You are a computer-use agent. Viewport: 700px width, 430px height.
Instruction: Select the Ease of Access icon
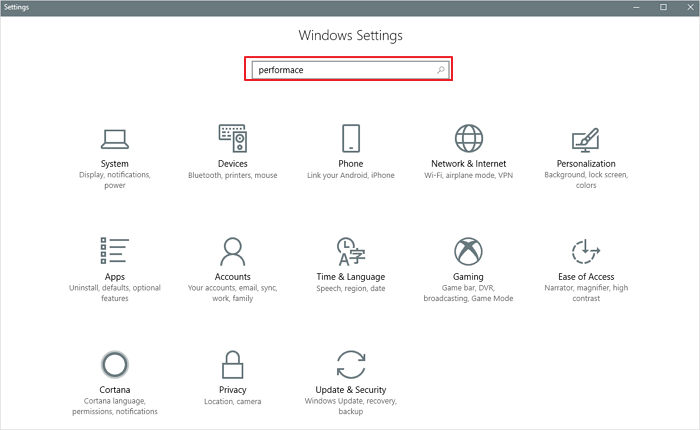586,250
